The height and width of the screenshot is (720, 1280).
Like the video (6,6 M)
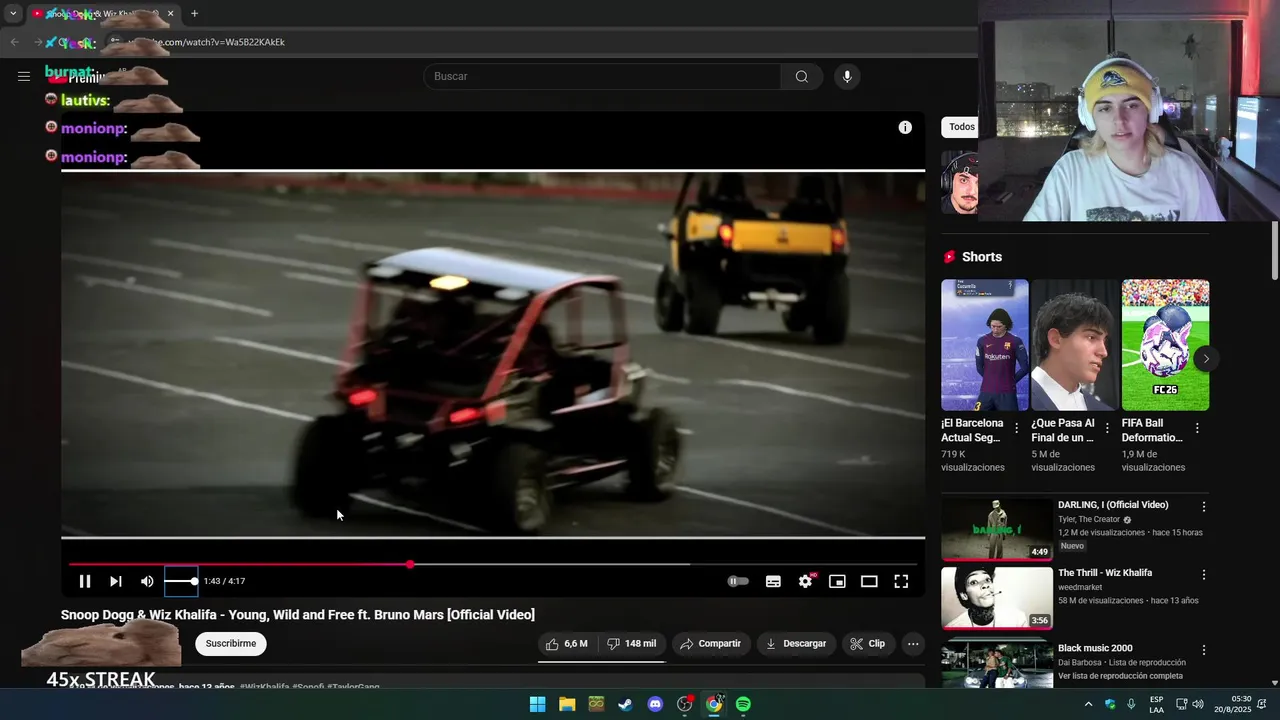click(567, 644)
